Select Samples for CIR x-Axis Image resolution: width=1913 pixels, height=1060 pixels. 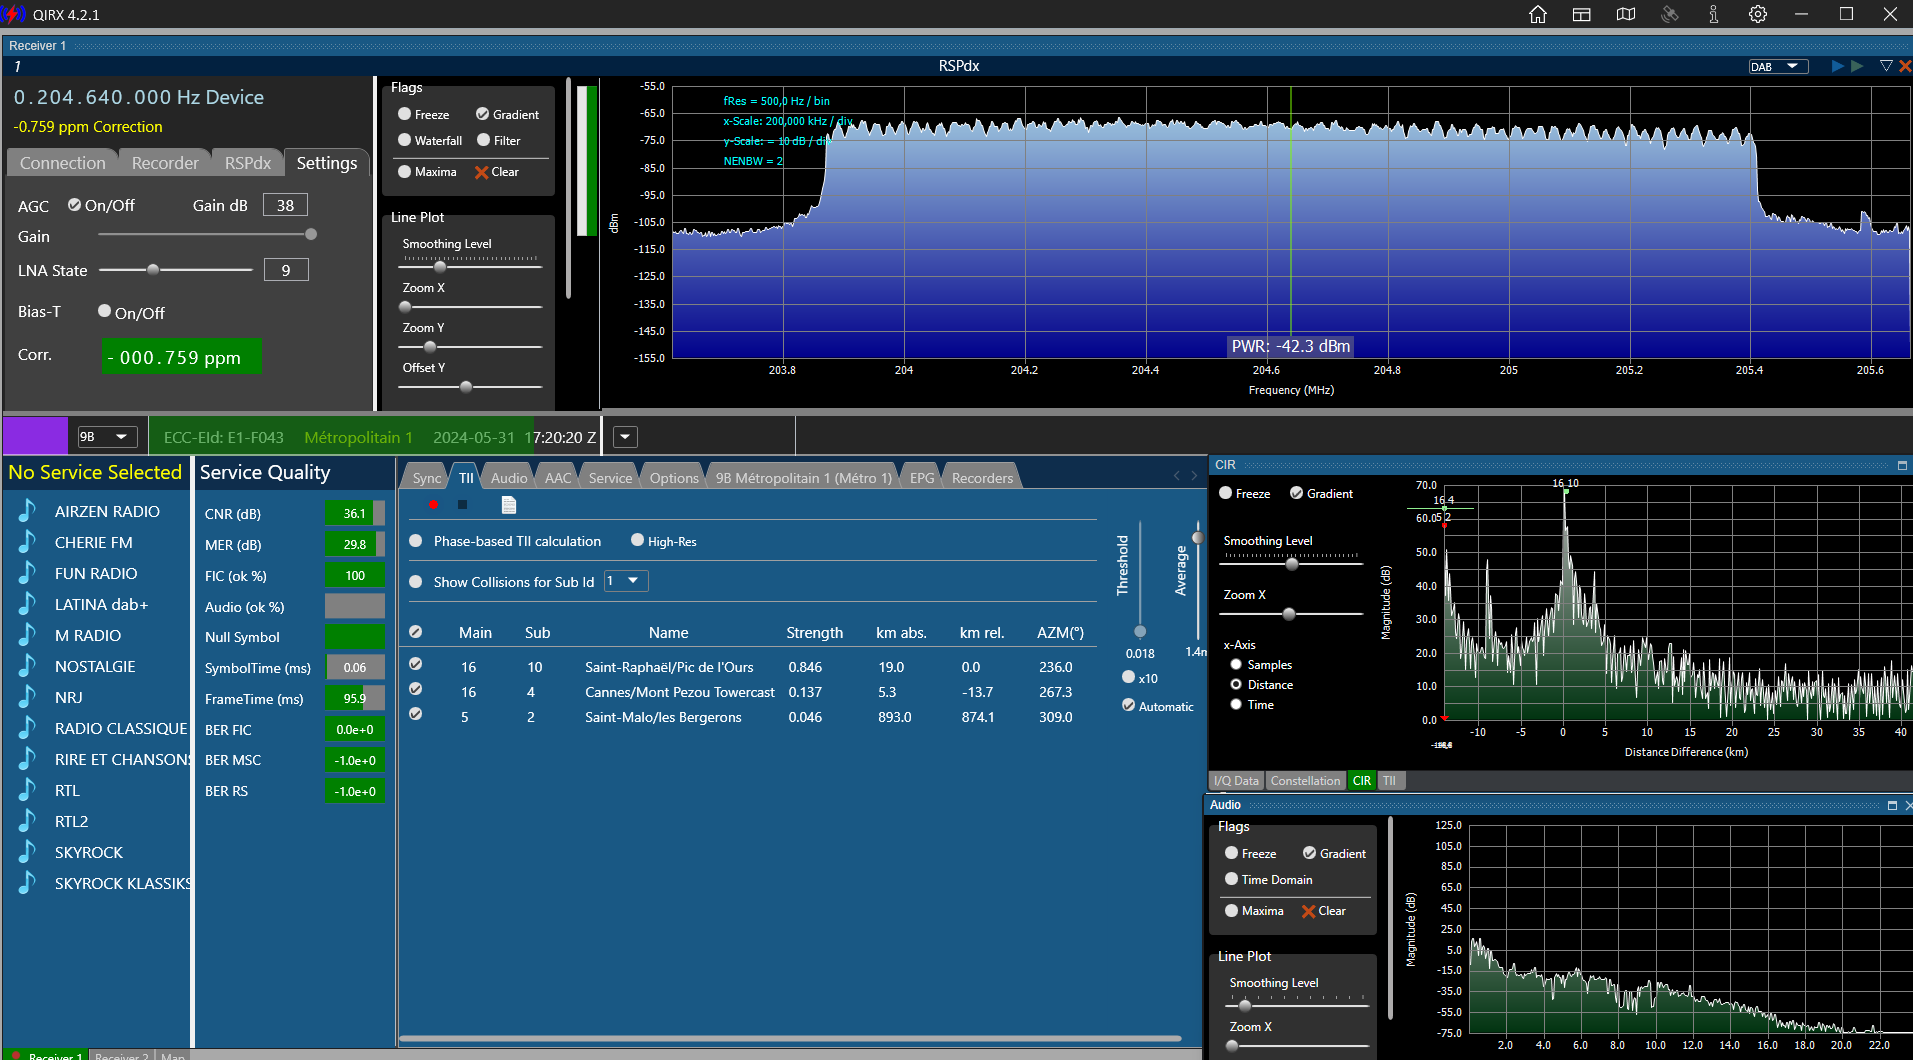pos(1236,664)
